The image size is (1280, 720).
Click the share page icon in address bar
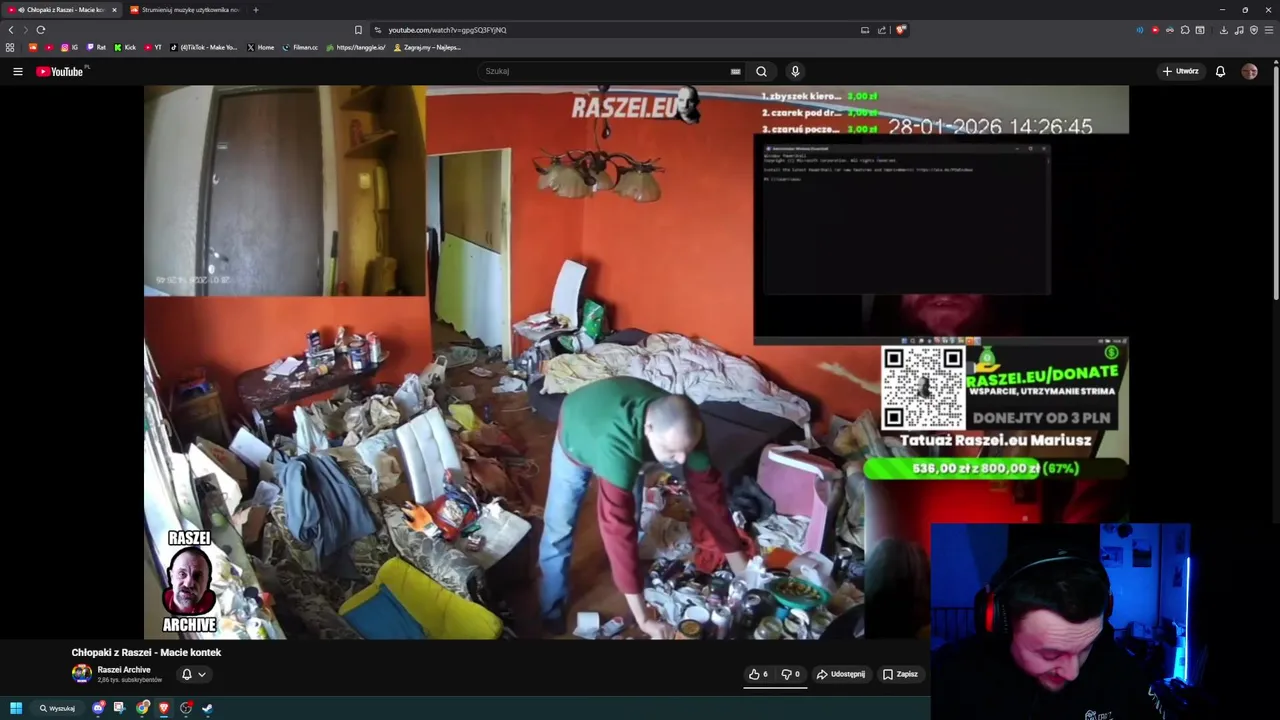[882, 30]
